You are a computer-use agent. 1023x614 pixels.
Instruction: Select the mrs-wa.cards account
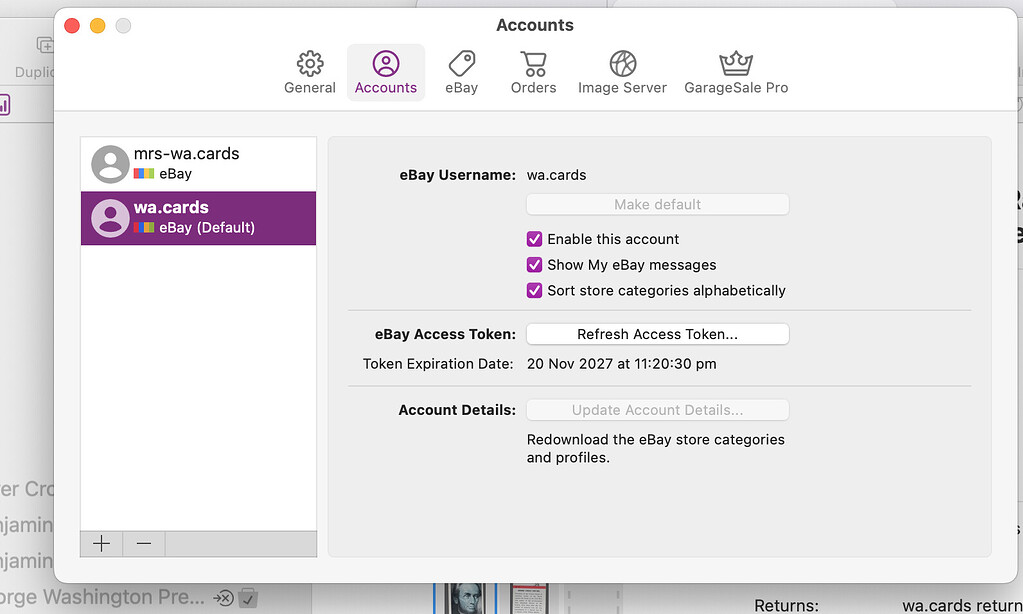(x=198, y=164)
